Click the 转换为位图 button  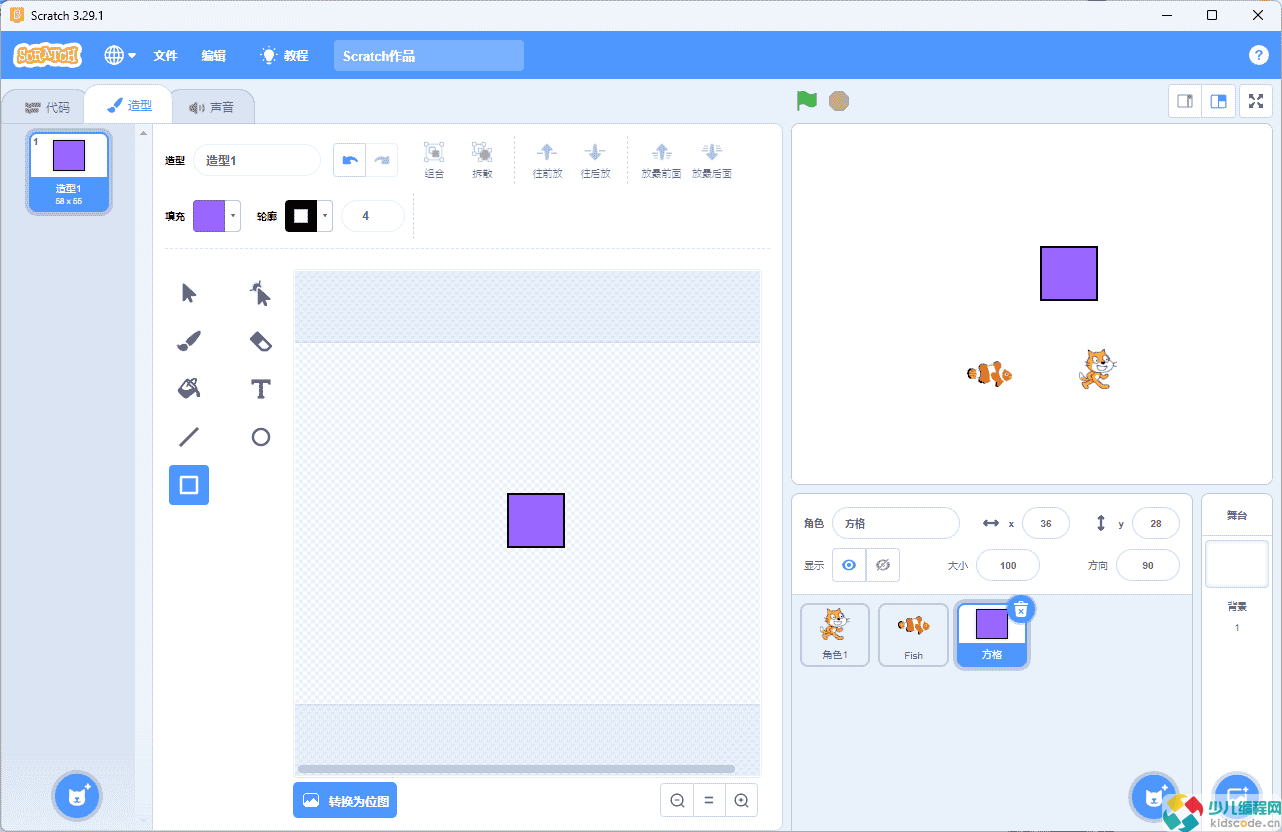point(345,801)
